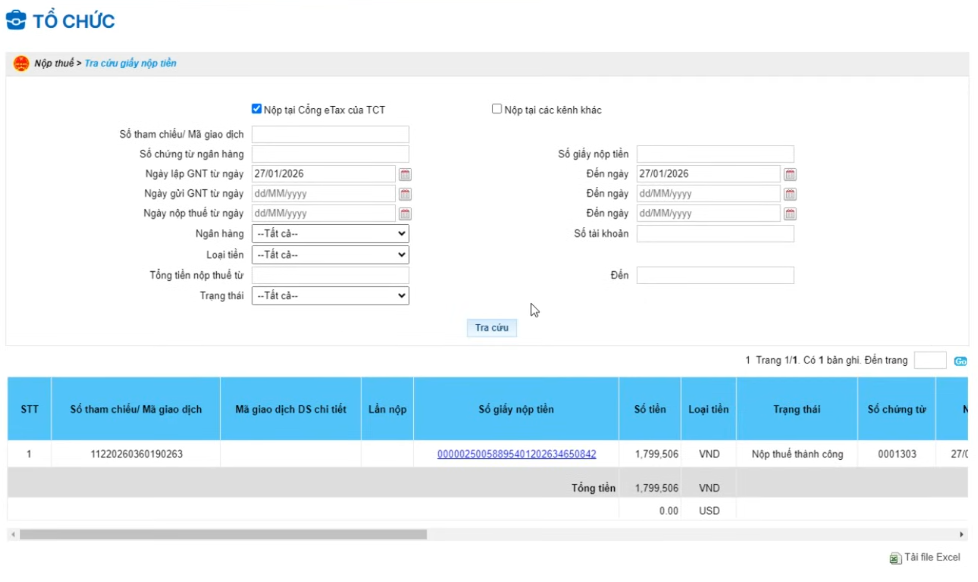Click right arrow of horizontal scrollbar
Viewport: 978px width, 582px height.
[x=961, y=535]
